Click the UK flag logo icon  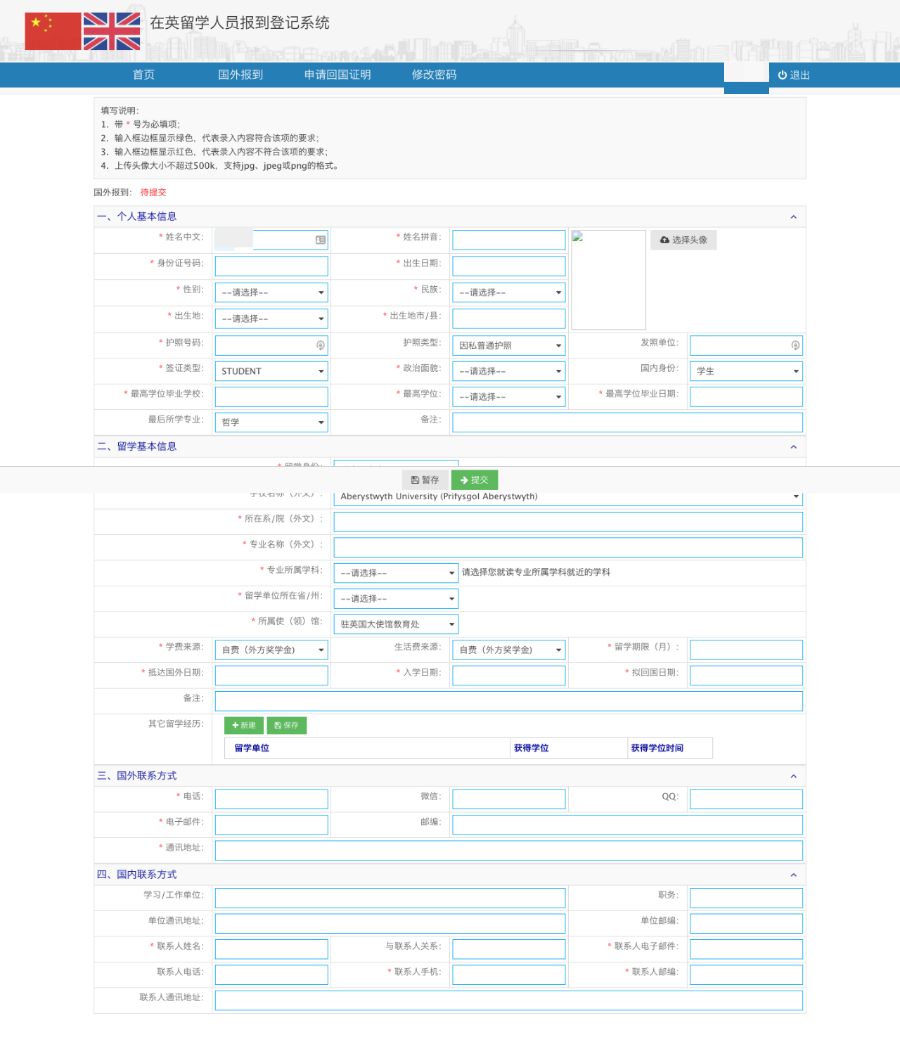112,31
